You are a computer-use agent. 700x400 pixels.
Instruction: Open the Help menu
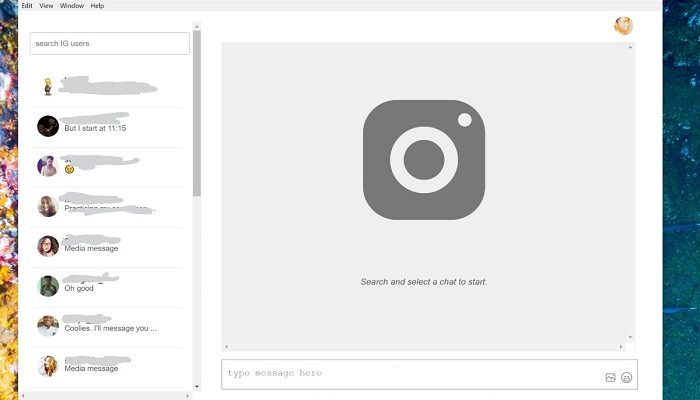pos(97,6)
